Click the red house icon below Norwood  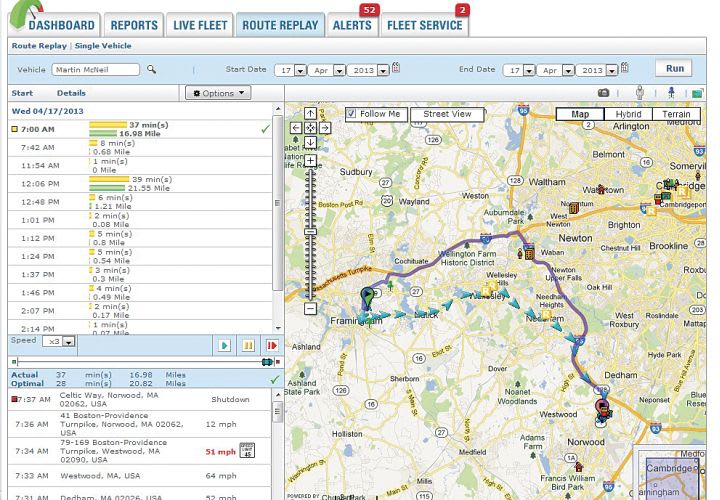pos(579,467)
